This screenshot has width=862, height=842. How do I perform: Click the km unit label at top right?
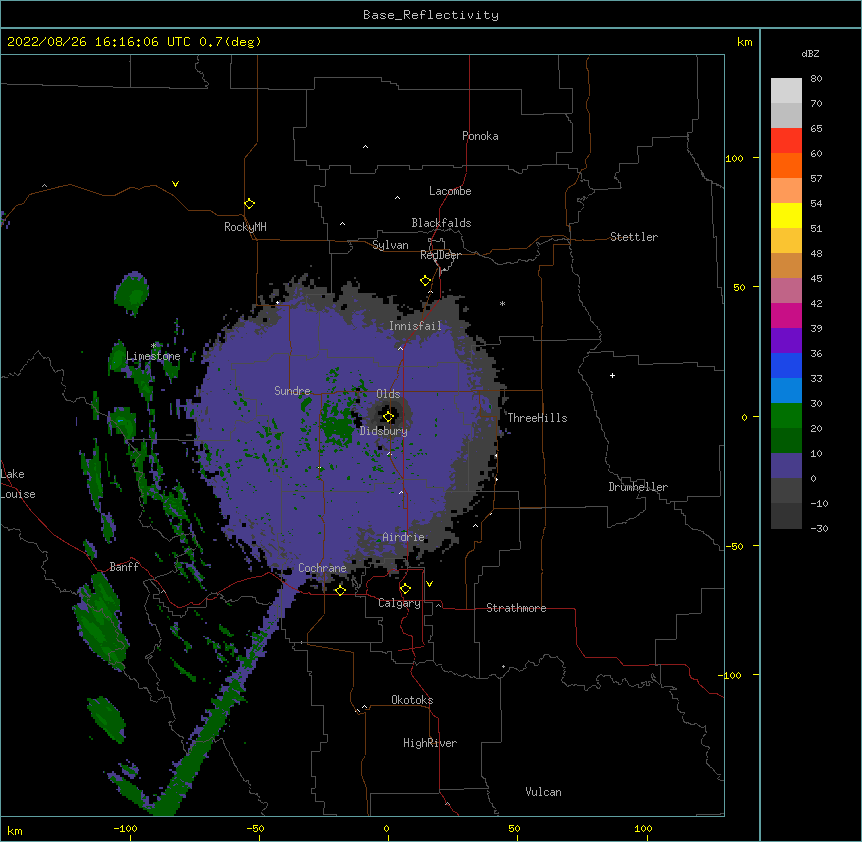[x=745, y=42]
